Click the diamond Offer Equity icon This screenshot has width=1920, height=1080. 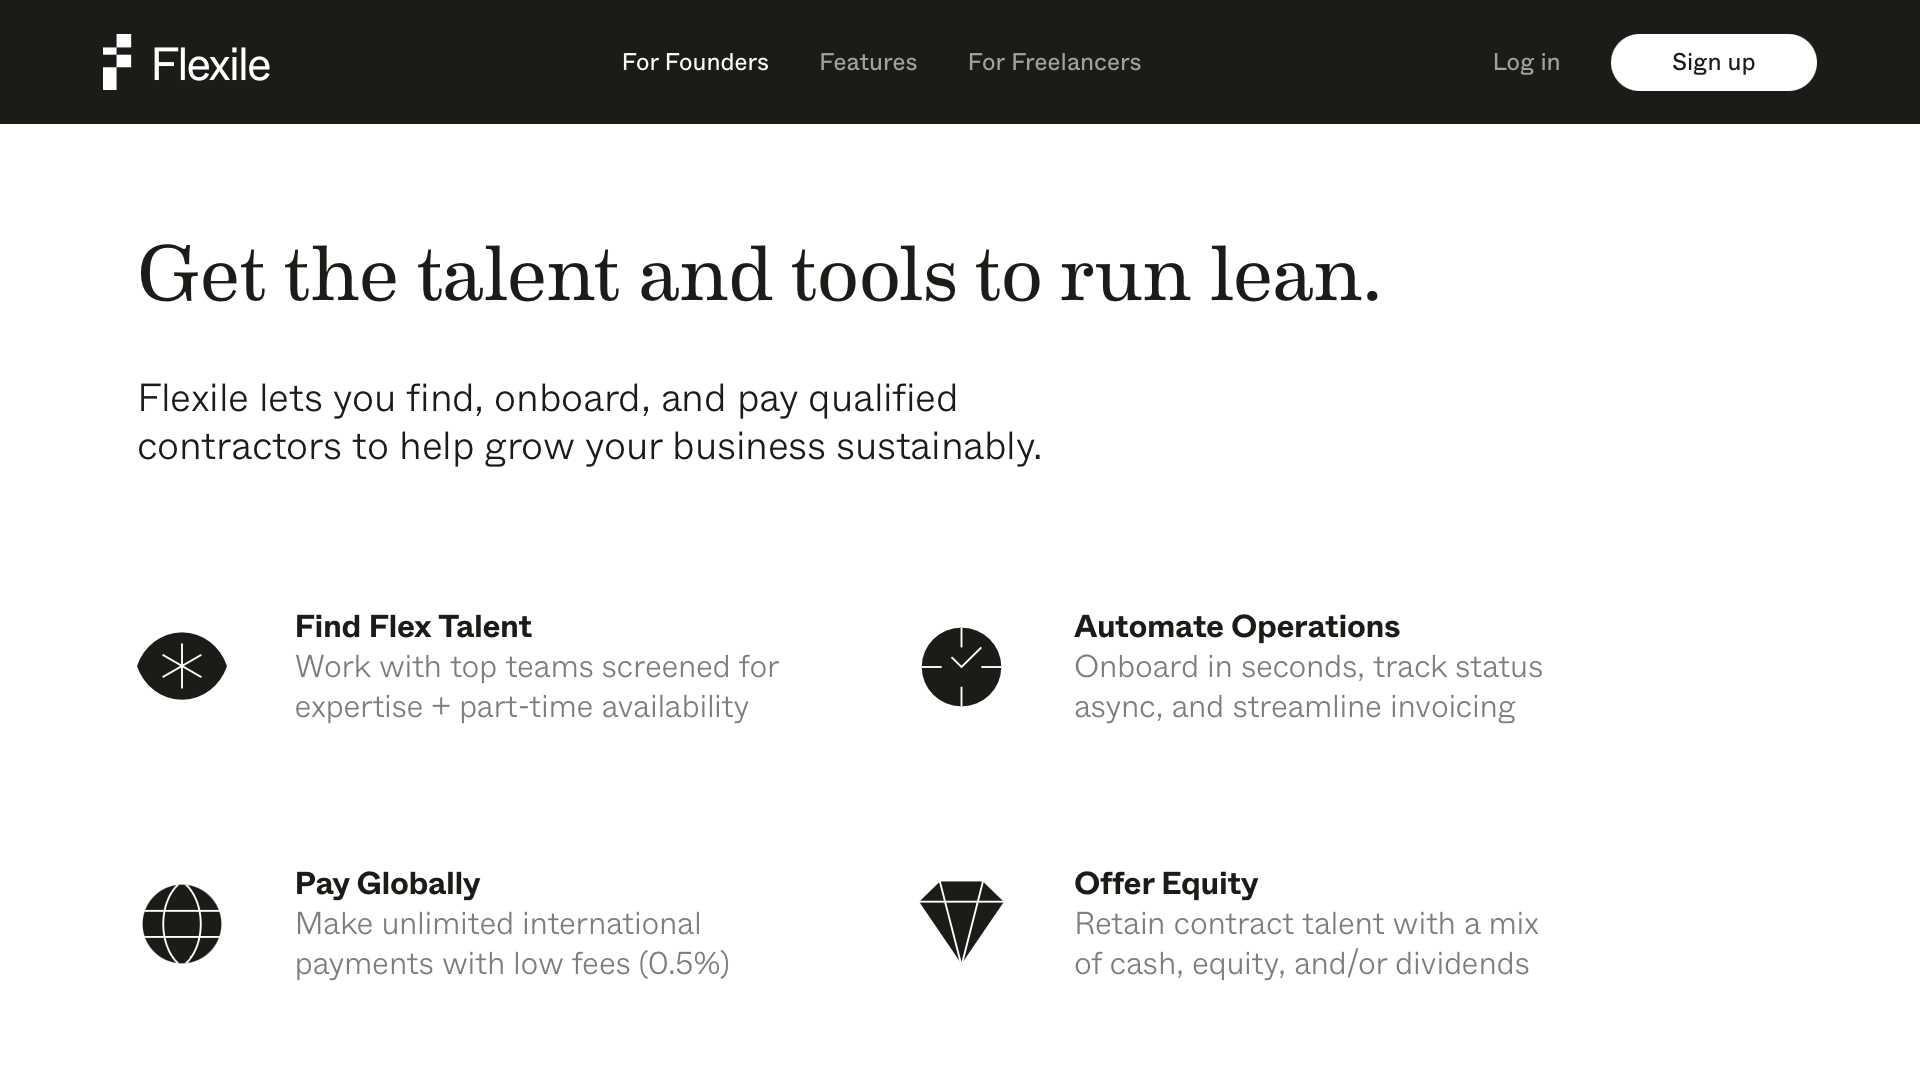click(961, 921)
